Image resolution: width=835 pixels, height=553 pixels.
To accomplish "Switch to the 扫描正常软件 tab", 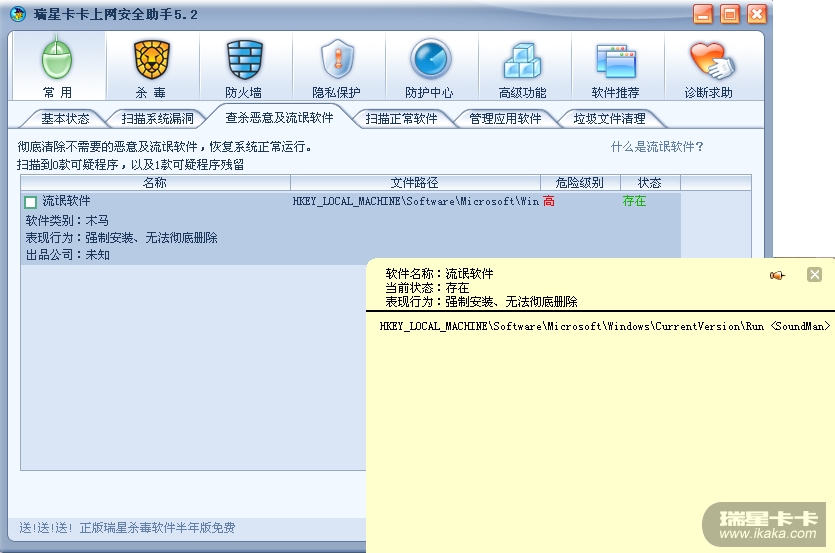I will (x=402, y=119).
